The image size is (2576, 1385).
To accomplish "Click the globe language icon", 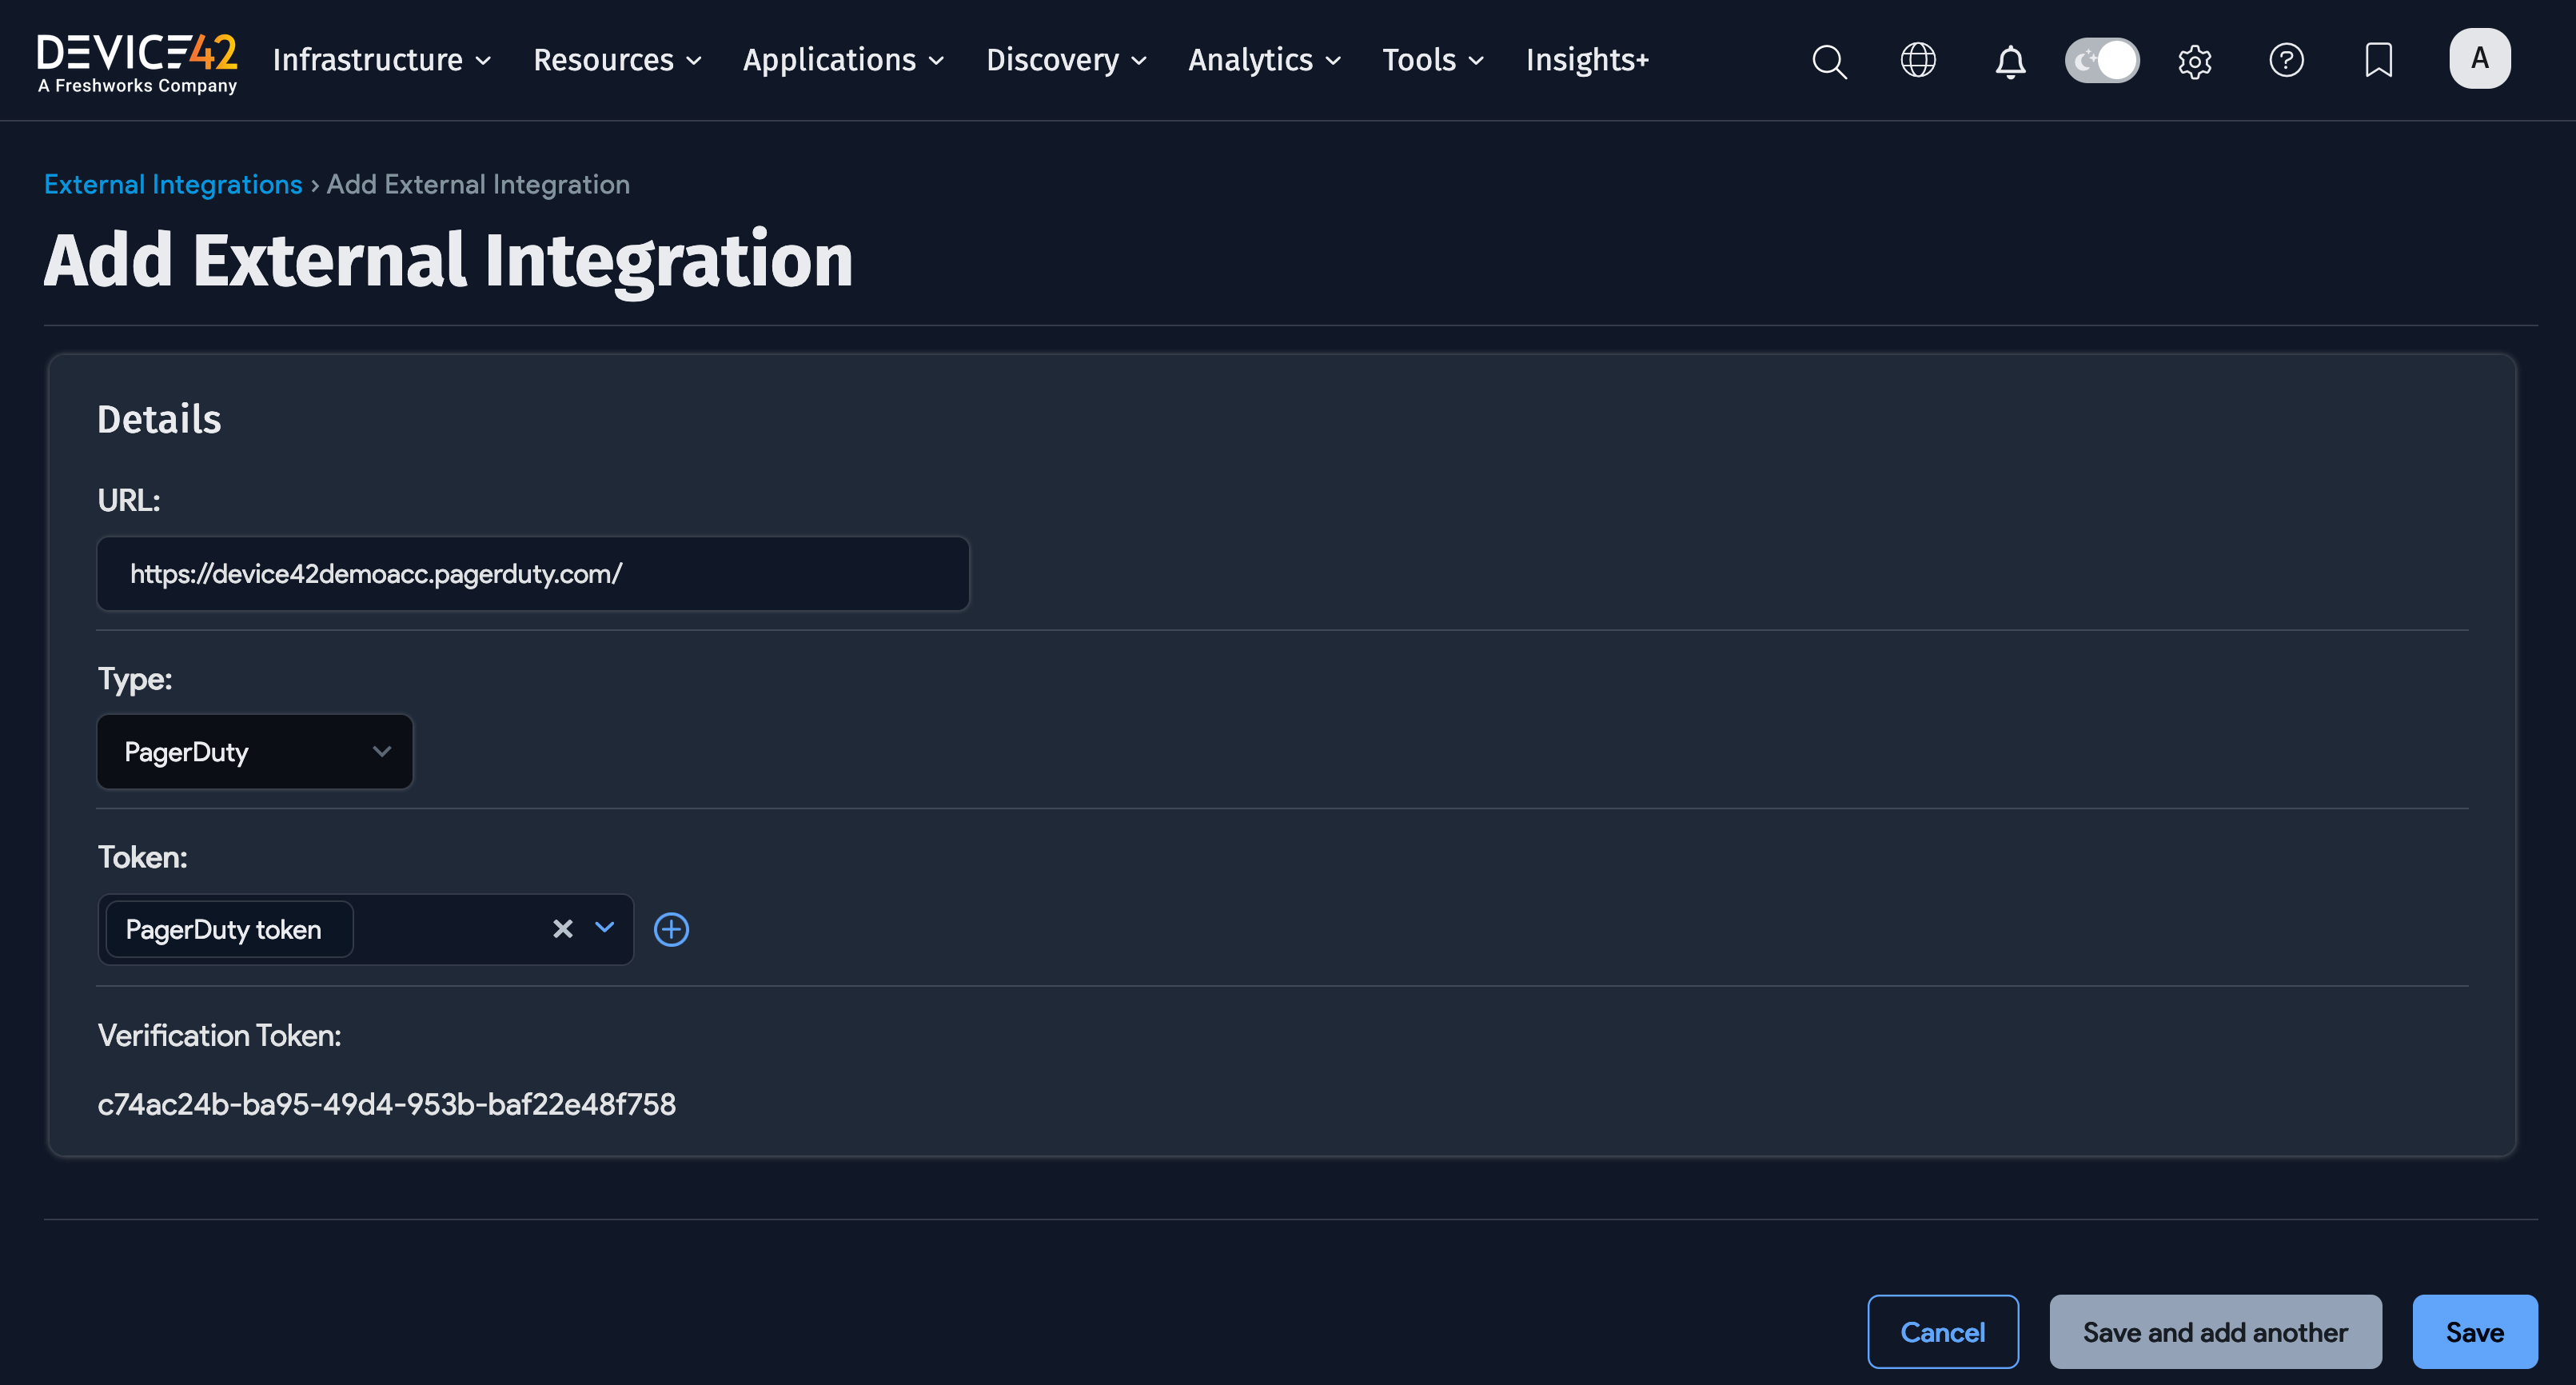I will 1918,61.
